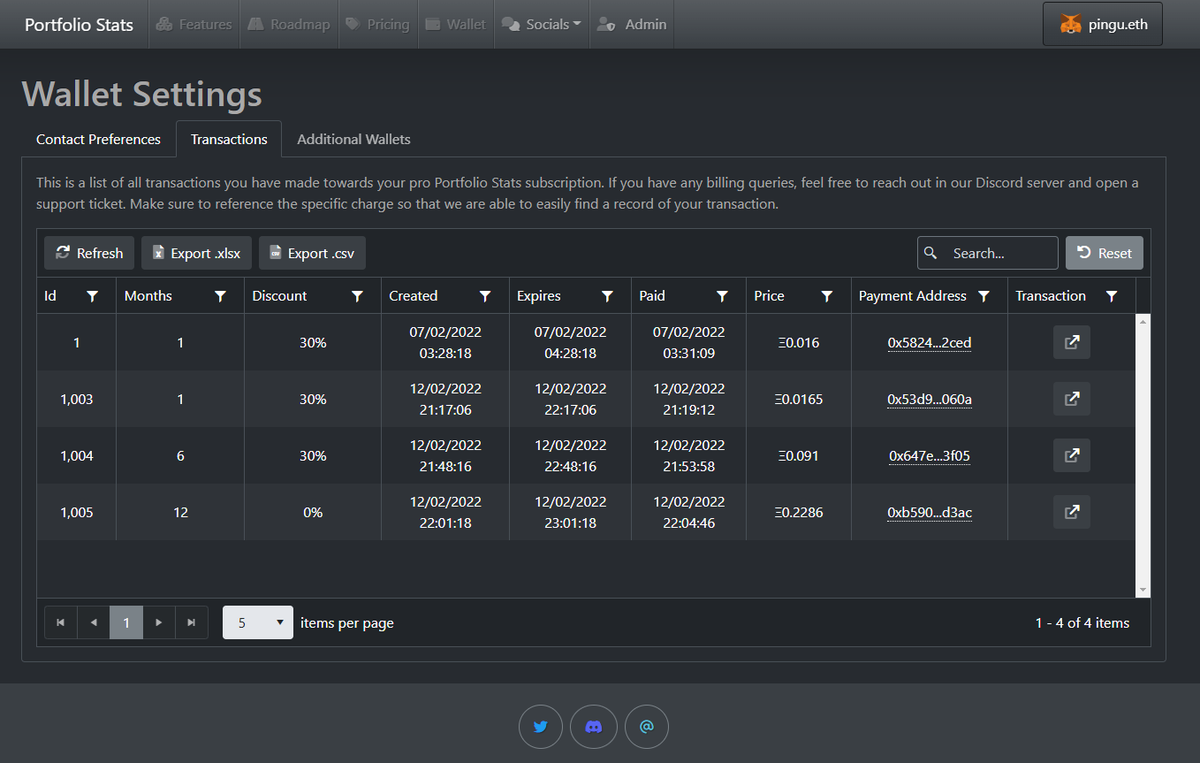Open transaction link for row Id 1
The width and height of the screenshot is (1200, 763).
point(1071,342)
